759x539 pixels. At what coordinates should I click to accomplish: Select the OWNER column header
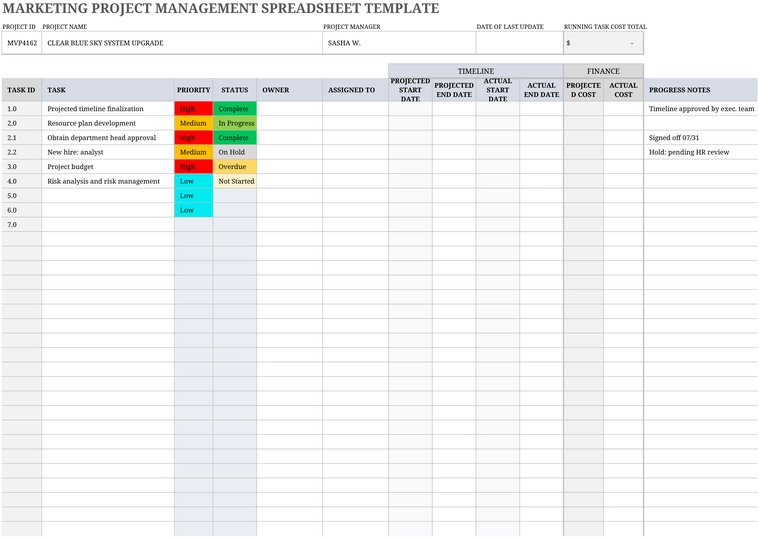pyautogui.click(x=289, y=90)
